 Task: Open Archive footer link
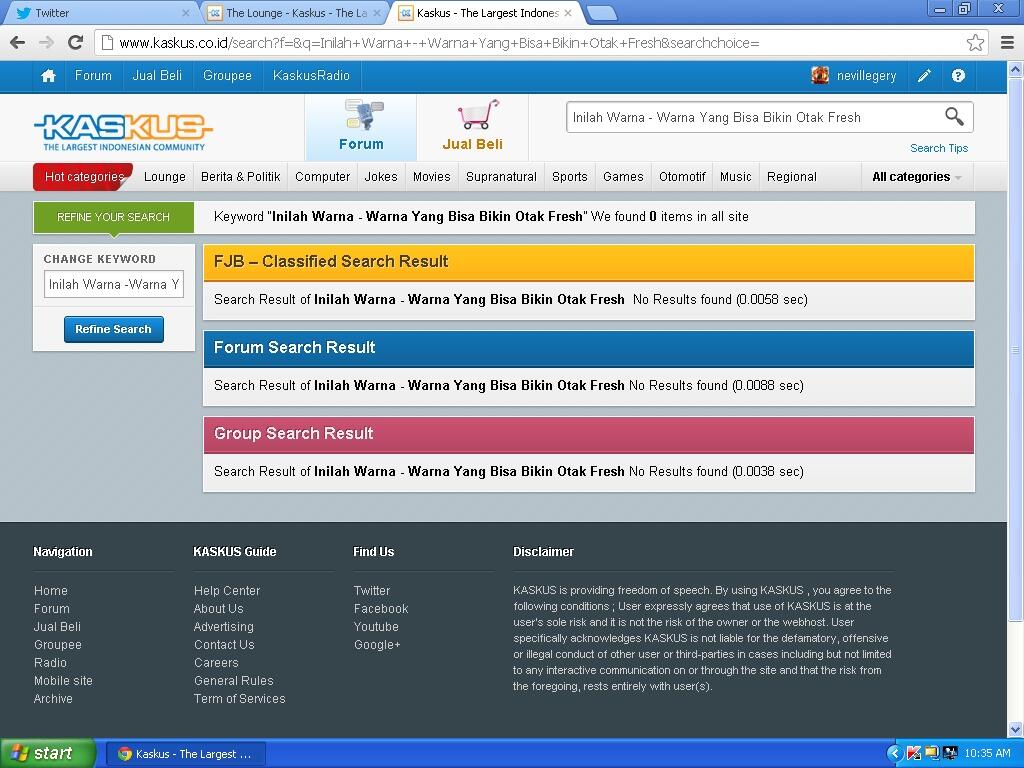[53, 699]
